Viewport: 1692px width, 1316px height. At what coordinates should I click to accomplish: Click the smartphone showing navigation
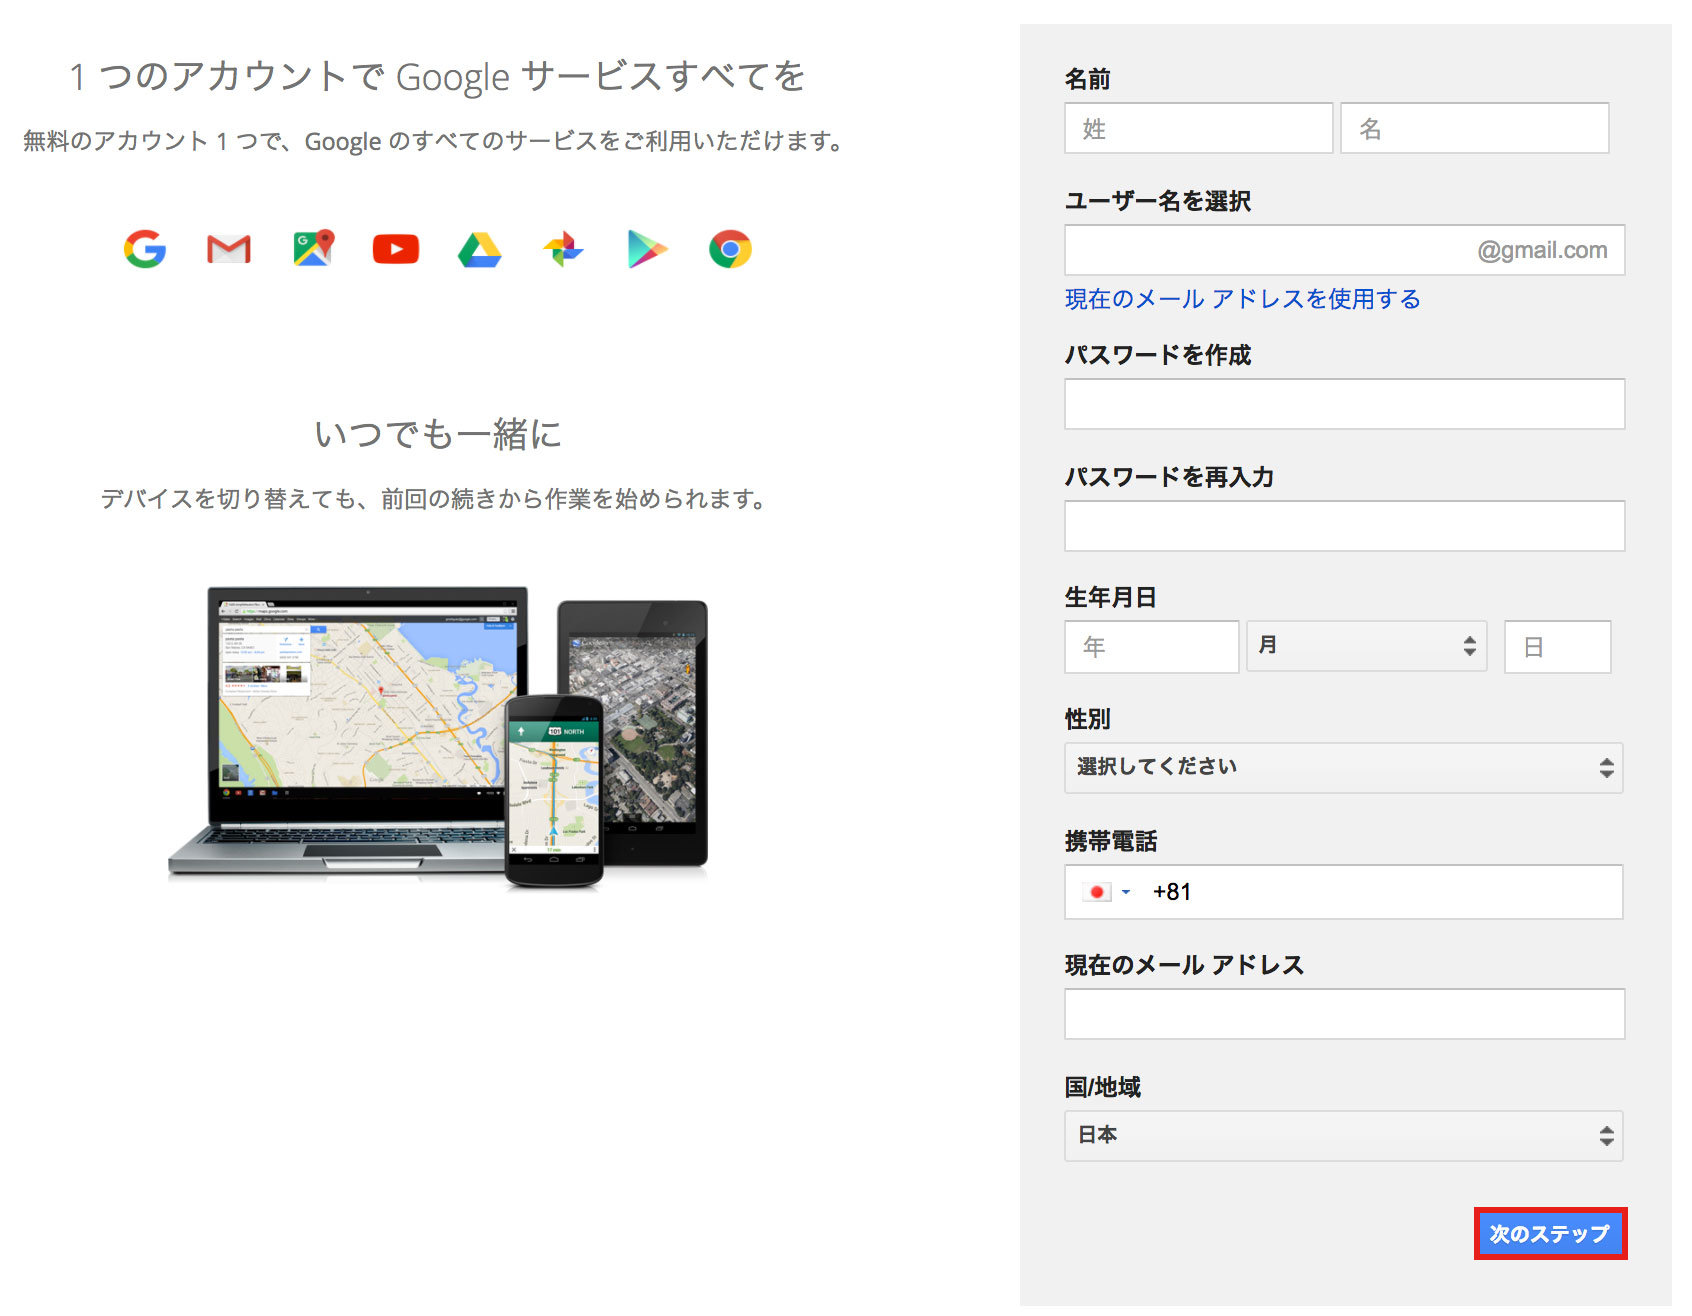[x=554, y=790]
